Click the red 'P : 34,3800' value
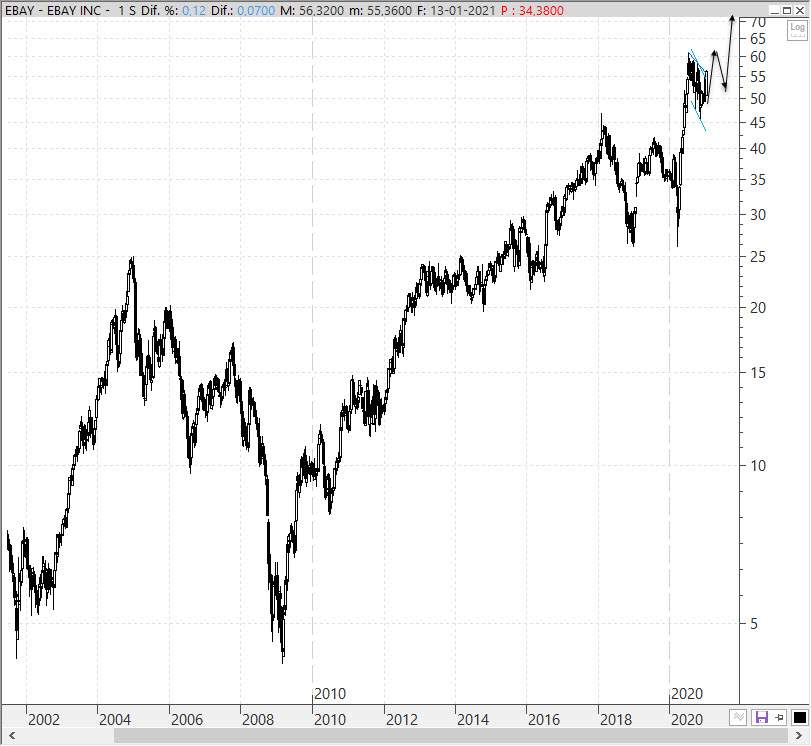811x746 pixels. coord(532,10)
